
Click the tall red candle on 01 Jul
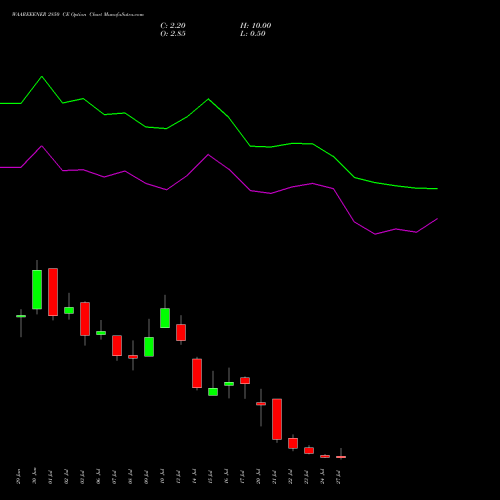[53, 292]
